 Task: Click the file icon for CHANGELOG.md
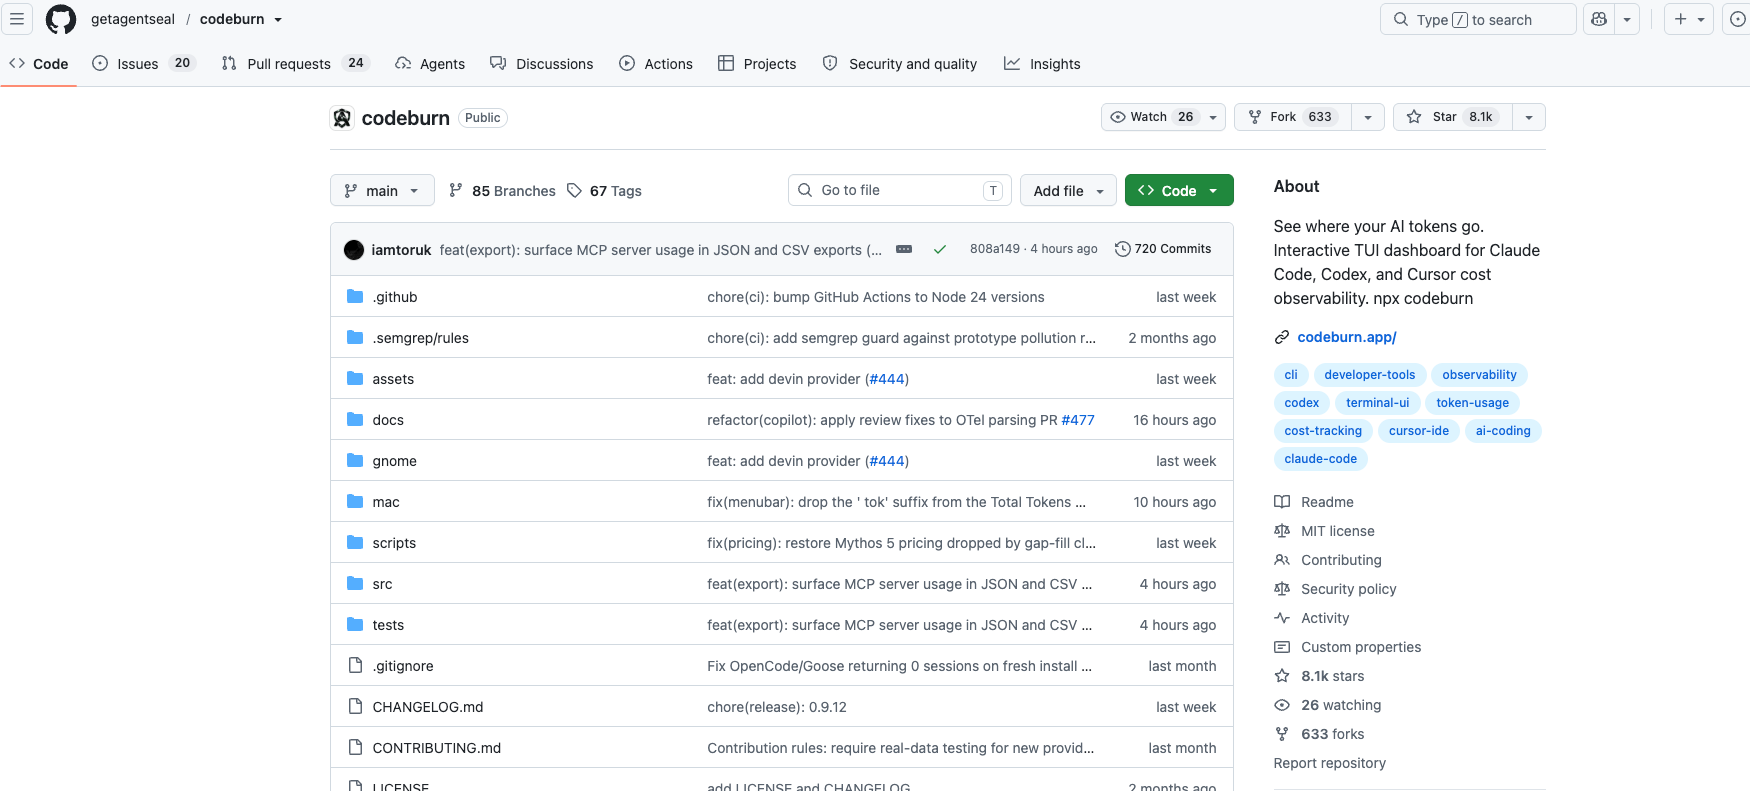[355, 707]
